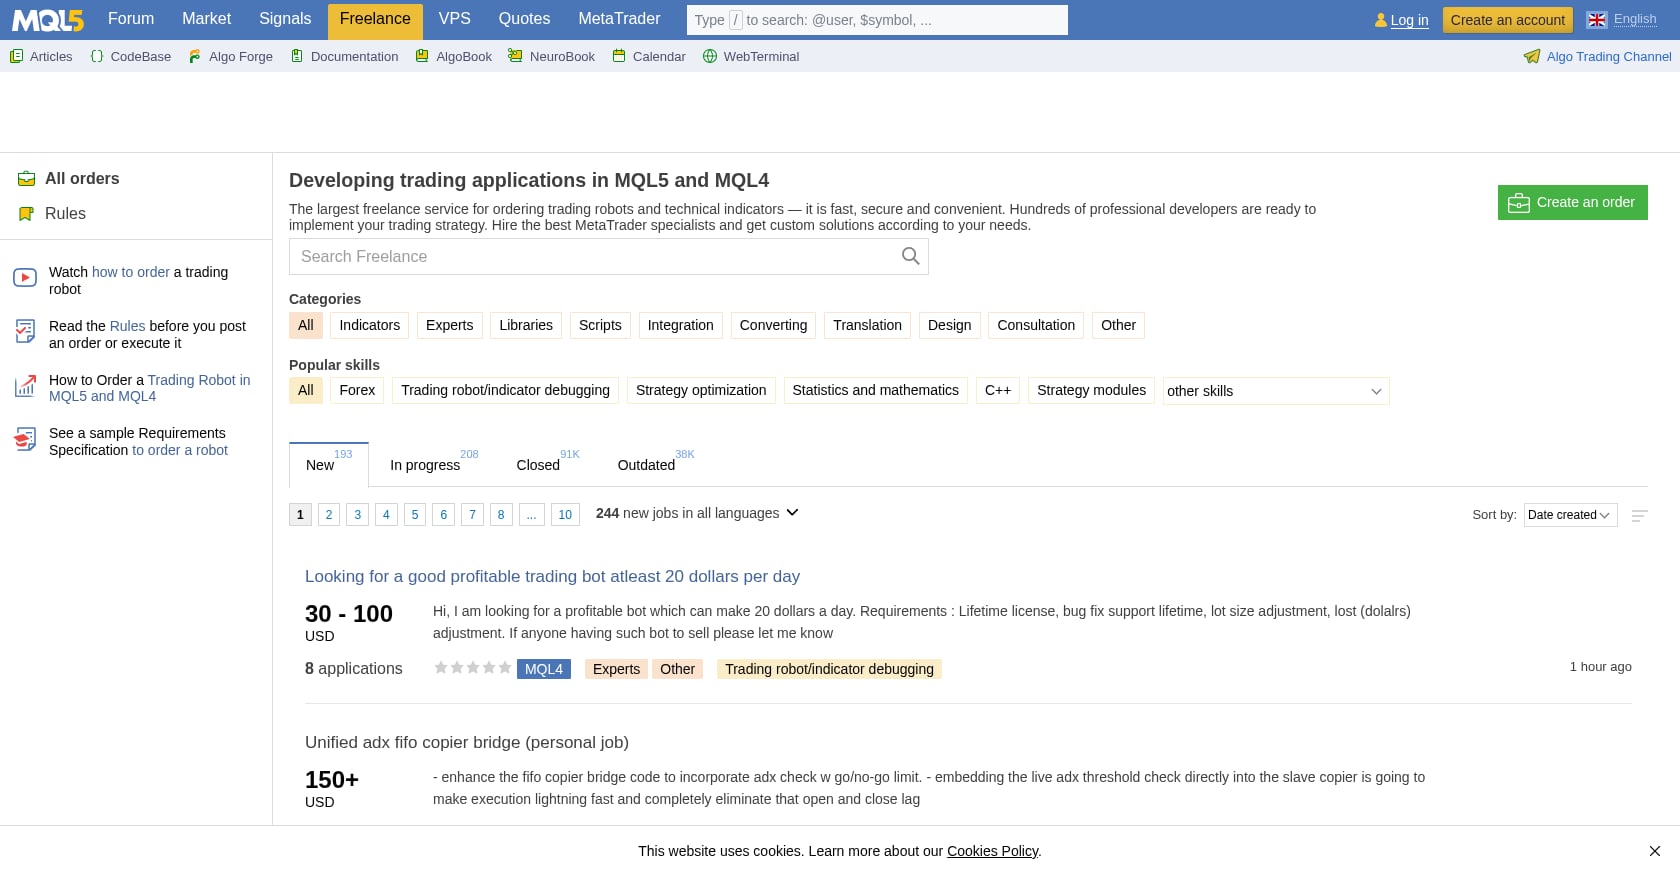This screenshot has width=1680, height=876.
Task: Filter by the Consultation category
Action: pos(1036,325)
